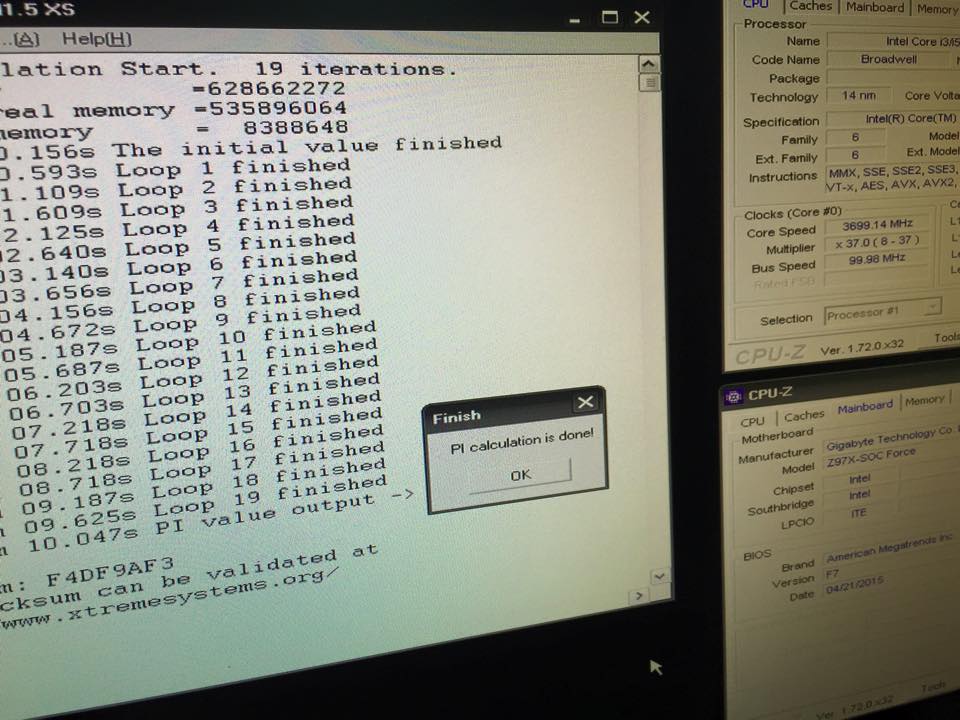Switch to Caches tab in upper CPU-Z
The height and width of the screenshot is (720, 960).
click(809, 6)
